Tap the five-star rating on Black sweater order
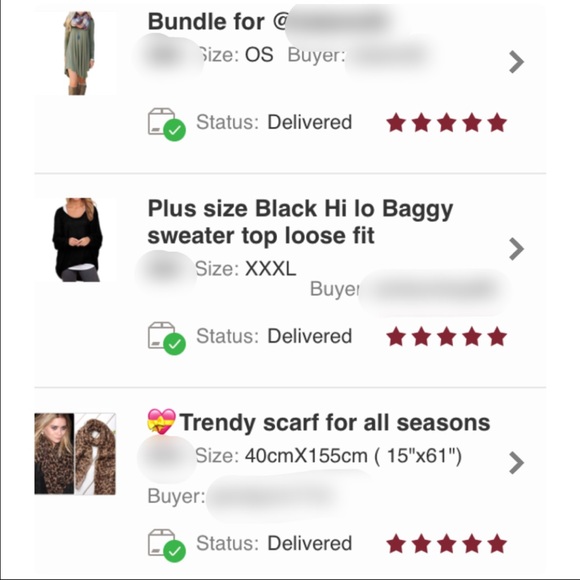Screen dimensions: 580x580 [x=446, y=337]
